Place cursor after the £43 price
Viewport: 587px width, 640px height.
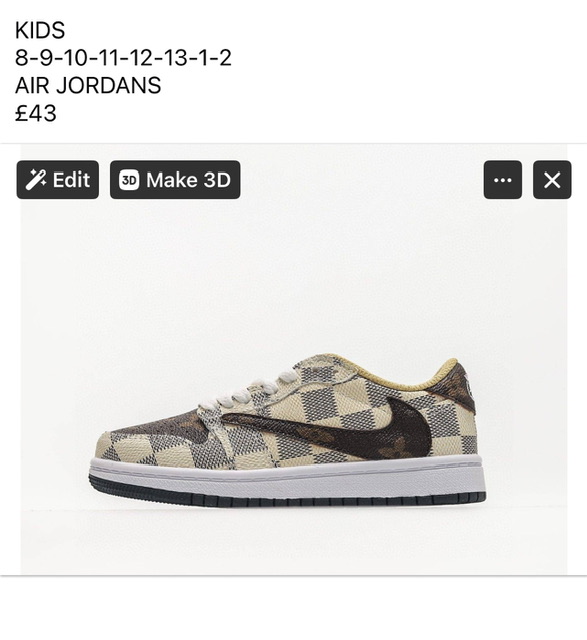[x=56, y=113]
